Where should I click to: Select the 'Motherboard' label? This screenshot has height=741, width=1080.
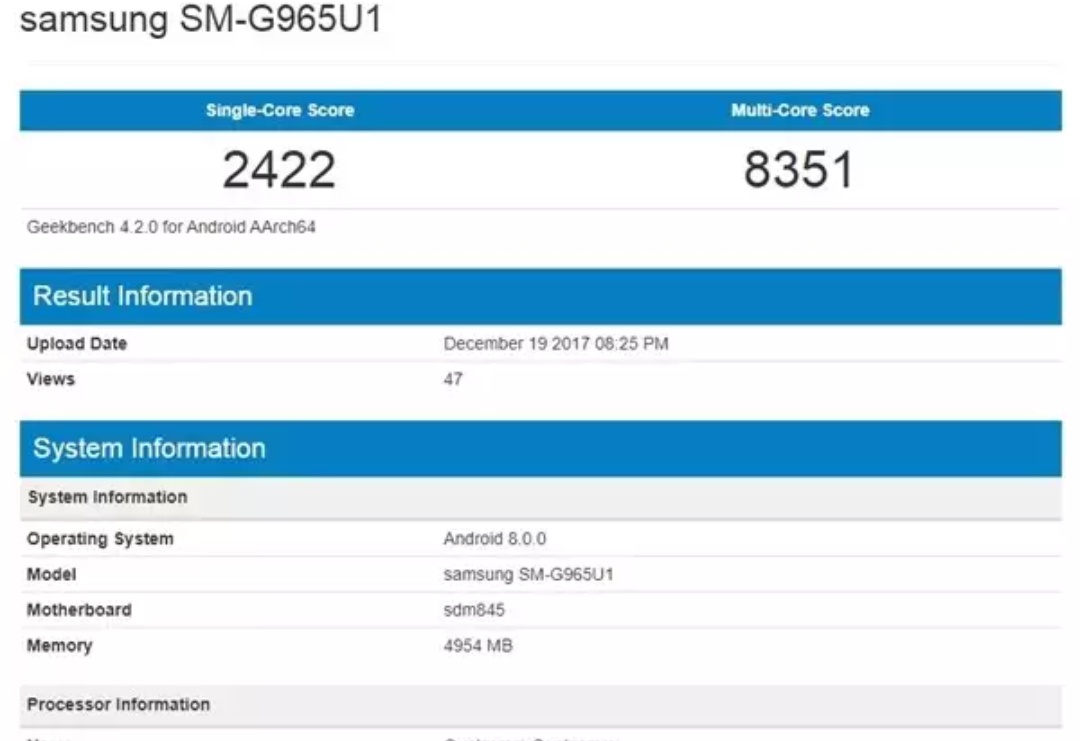coord(79,610)
